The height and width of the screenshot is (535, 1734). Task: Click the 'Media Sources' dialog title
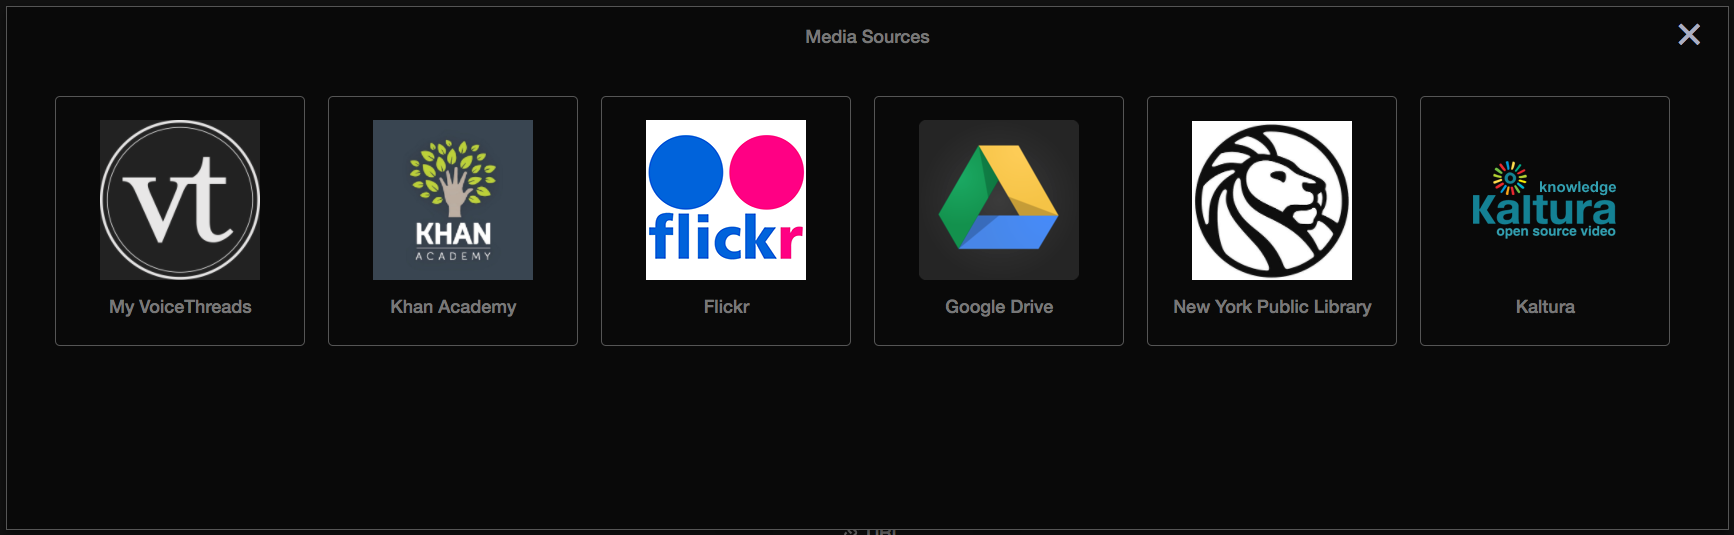(x=867, y=37)
